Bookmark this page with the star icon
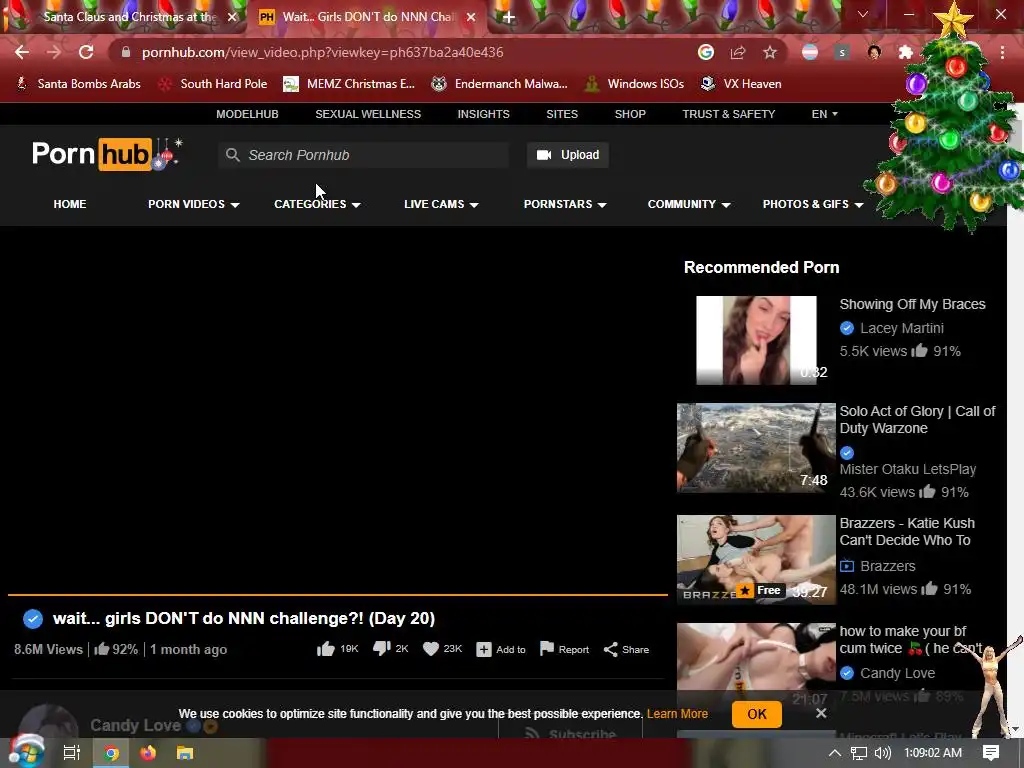The height and width of the screenshot is (768, 1024). (x=770, y=52)
